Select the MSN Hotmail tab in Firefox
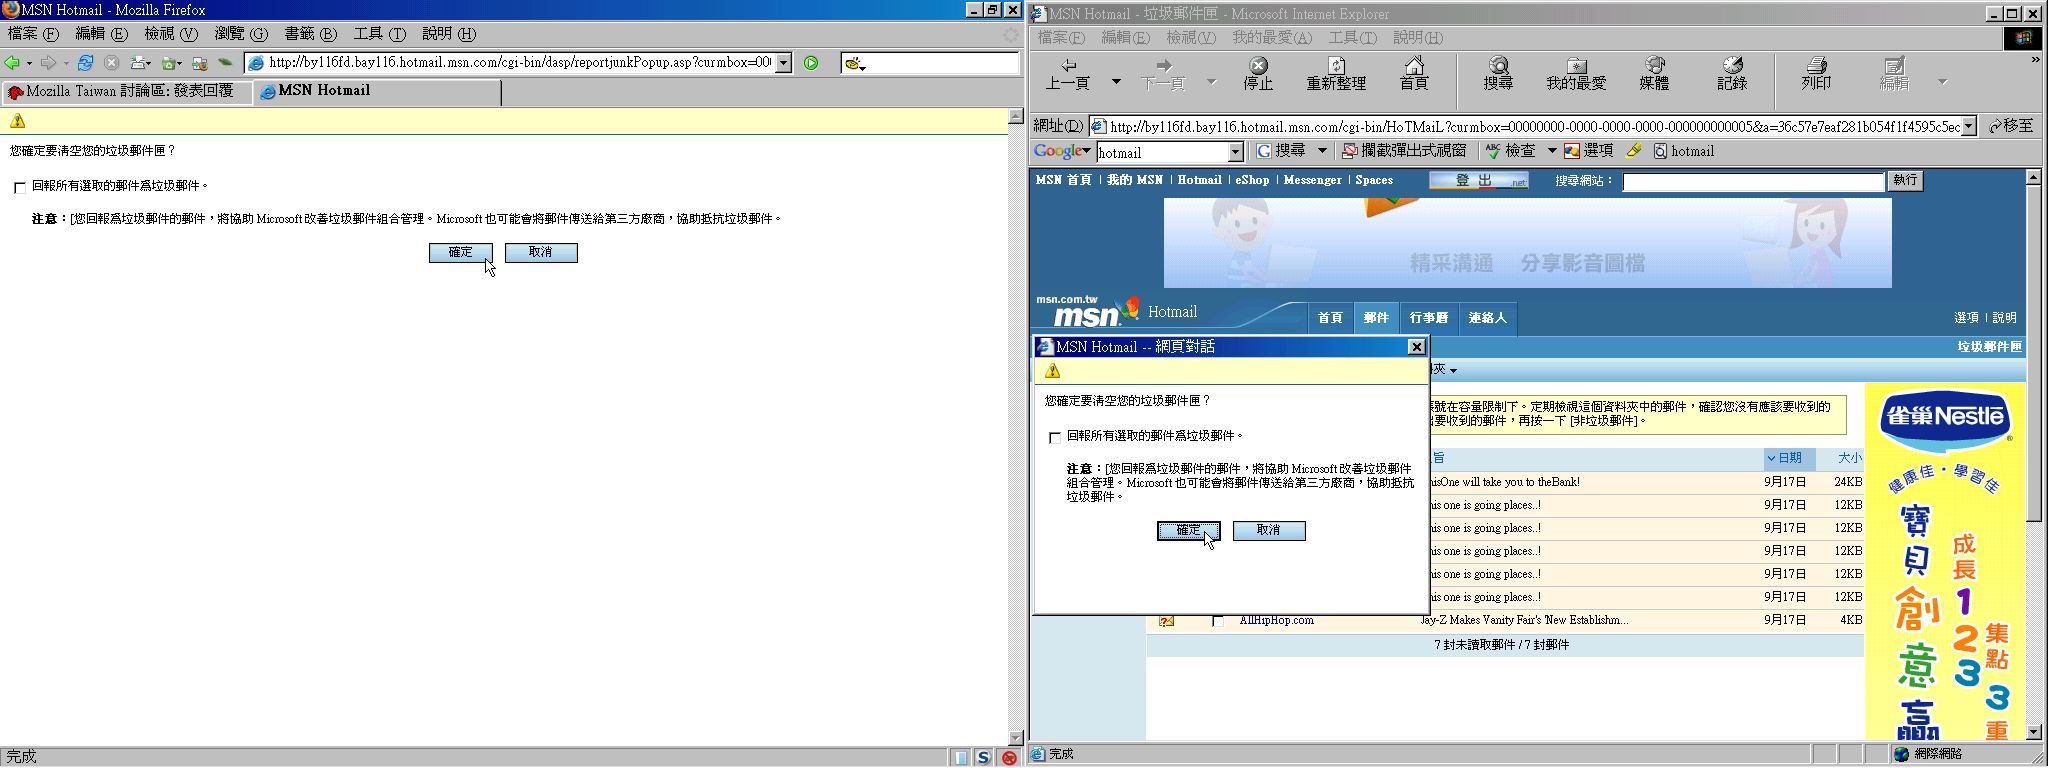2048x768 pixels. coord(378,91)
